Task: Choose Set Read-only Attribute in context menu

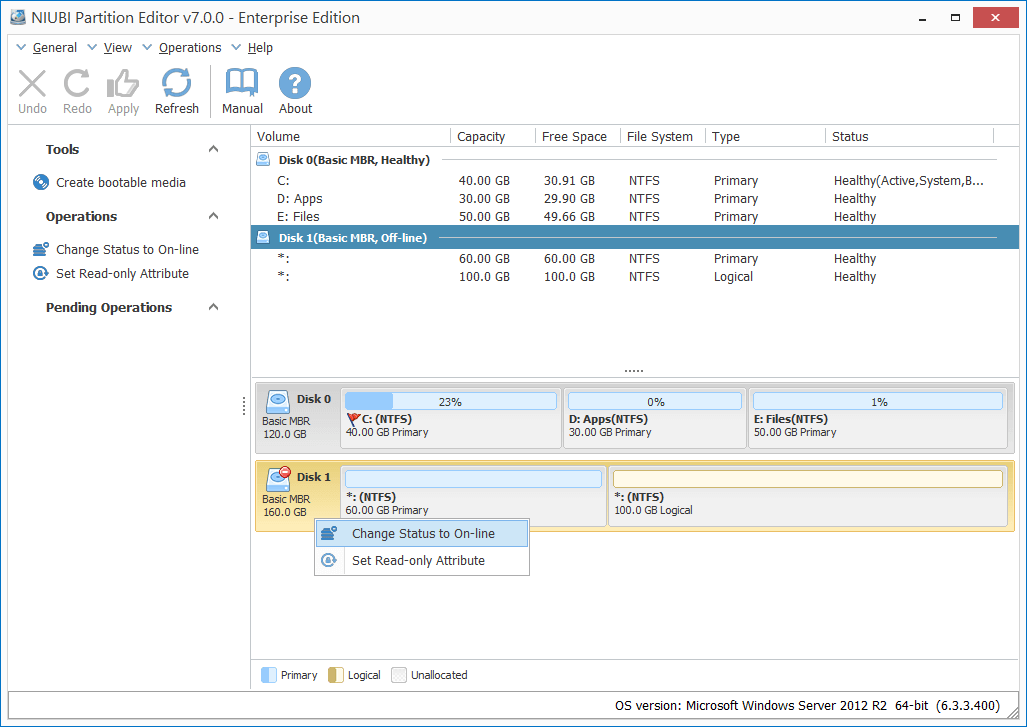Action: click(422, 560)
